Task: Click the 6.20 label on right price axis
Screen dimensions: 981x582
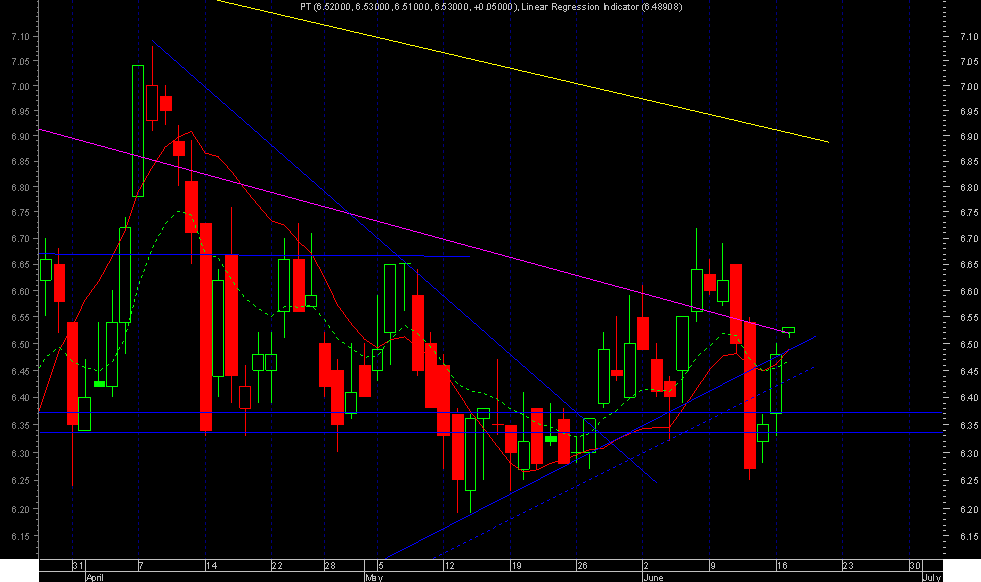Action: 969,509
